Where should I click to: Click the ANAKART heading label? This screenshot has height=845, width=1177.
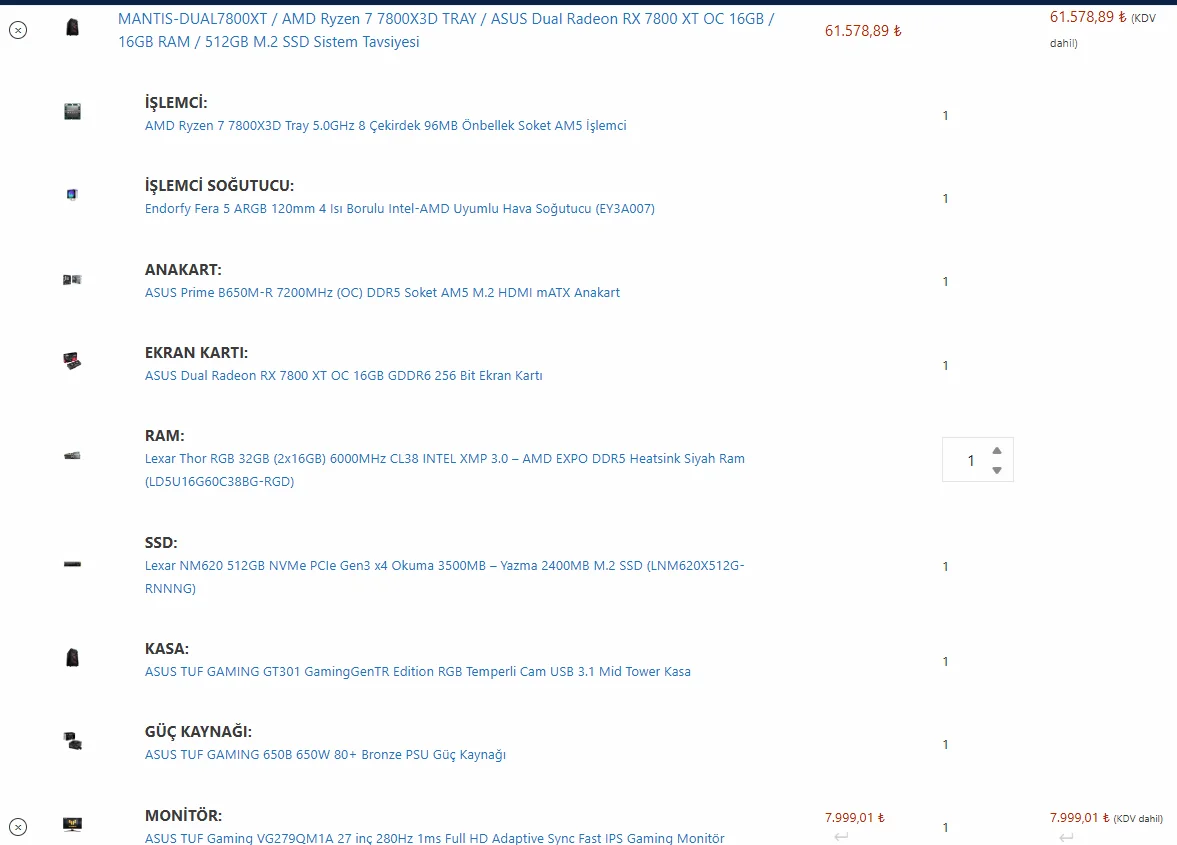click(x=183, y=269)
